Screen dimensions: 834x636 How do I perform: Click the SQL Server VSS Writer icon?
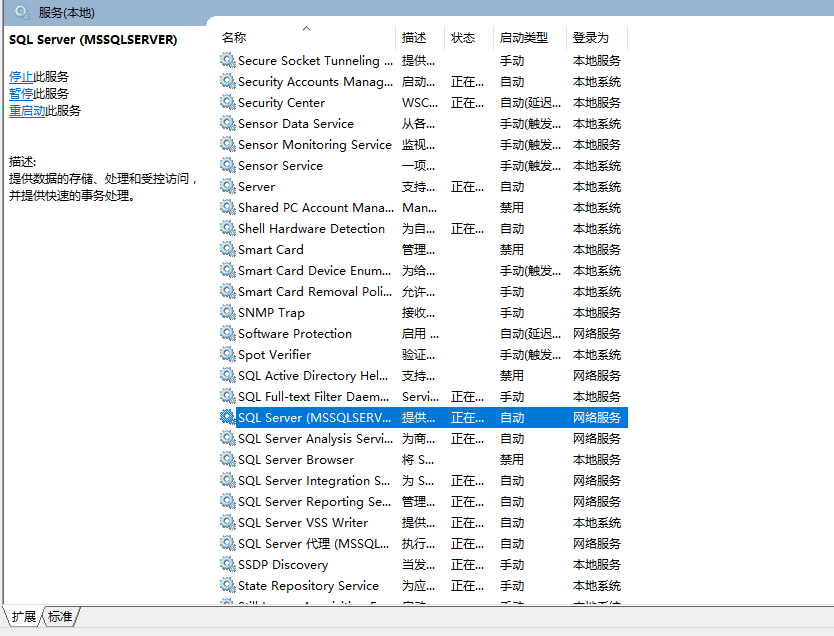(228, 522)
